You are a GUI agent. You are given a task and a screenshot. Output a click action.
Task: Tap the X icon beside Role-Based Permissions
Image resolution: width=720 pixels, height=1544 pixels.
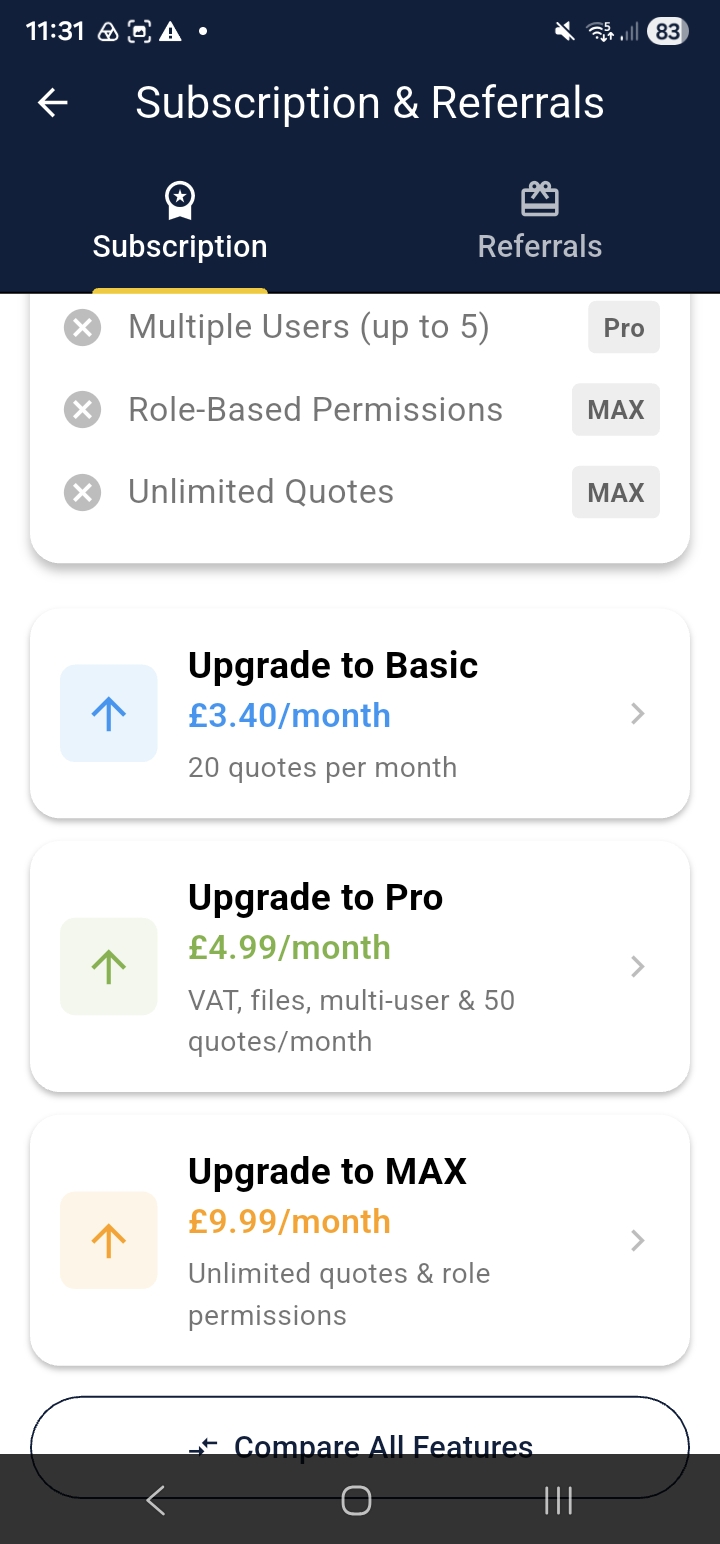tap(83, 409)
